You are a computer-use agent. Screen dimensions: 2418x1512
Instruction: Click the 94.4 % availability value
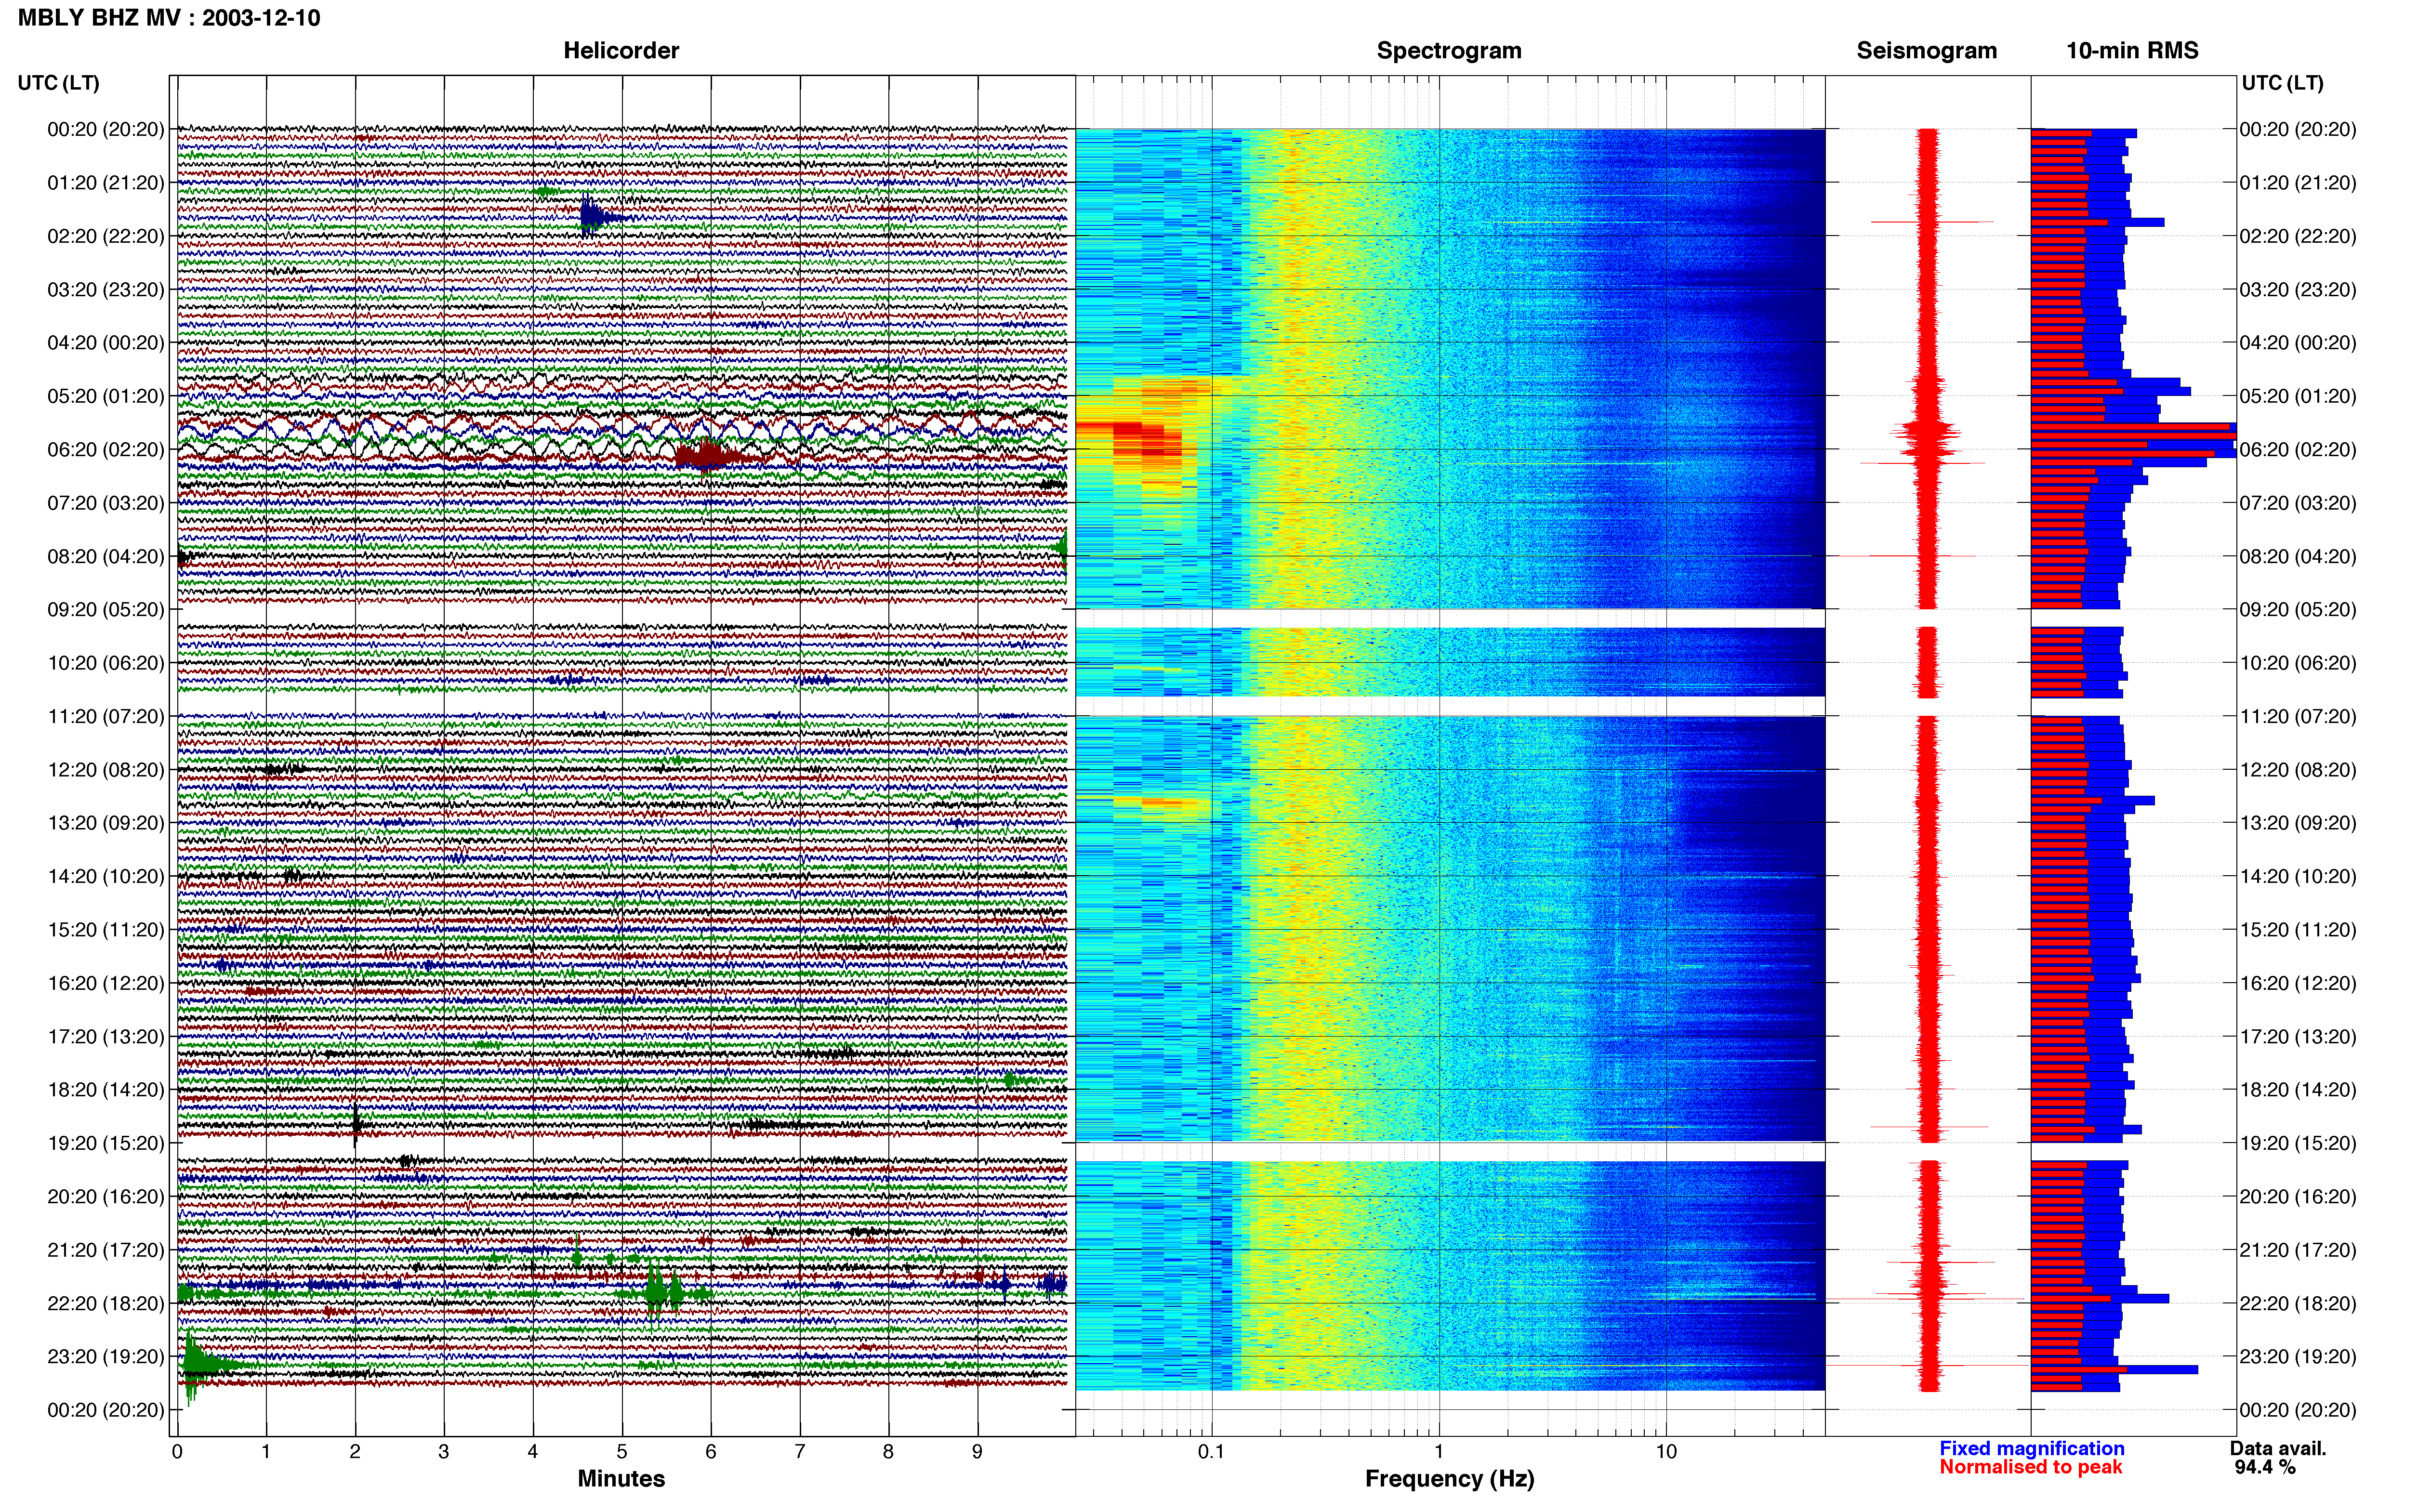2265,1467
